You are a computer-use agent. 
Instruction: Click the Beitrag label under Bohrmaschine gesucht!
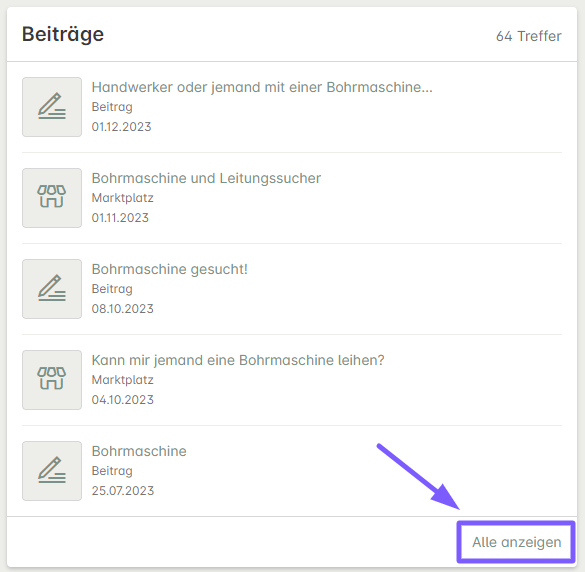112,289
